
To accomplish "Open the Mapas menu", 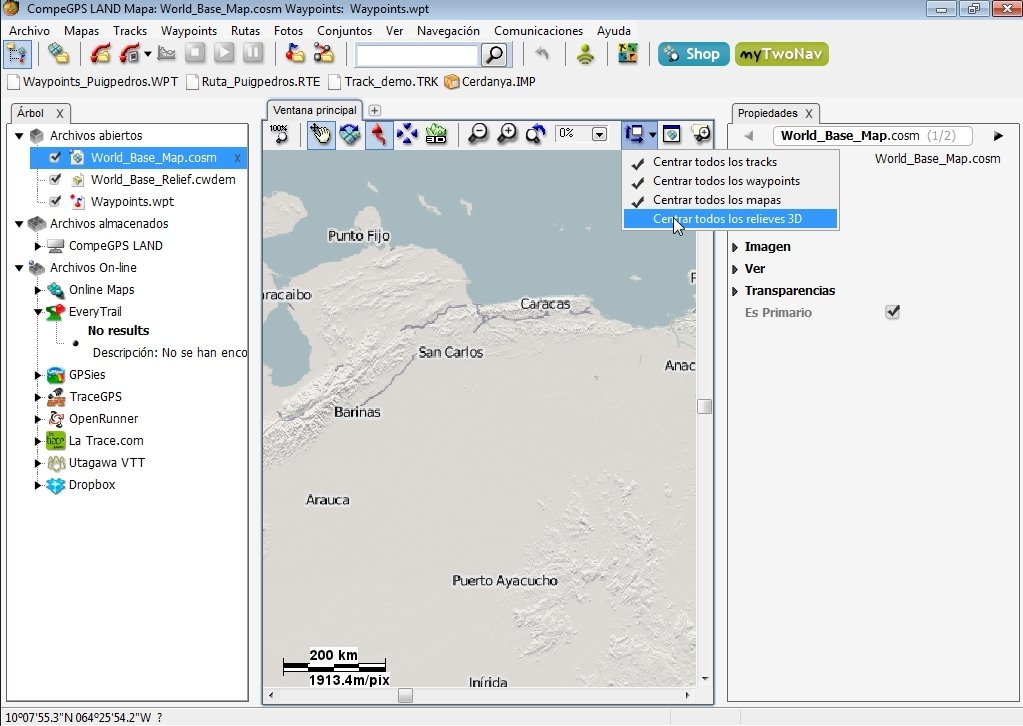I will pyautogui.click(x=82, y=31).
